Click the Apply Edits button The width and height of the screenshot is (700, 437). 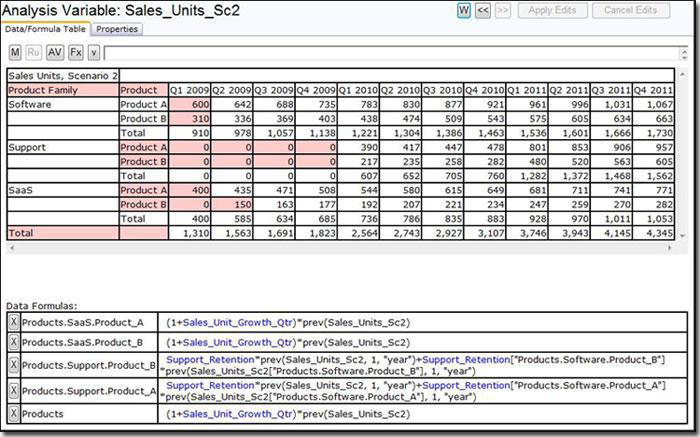(552, 10)
